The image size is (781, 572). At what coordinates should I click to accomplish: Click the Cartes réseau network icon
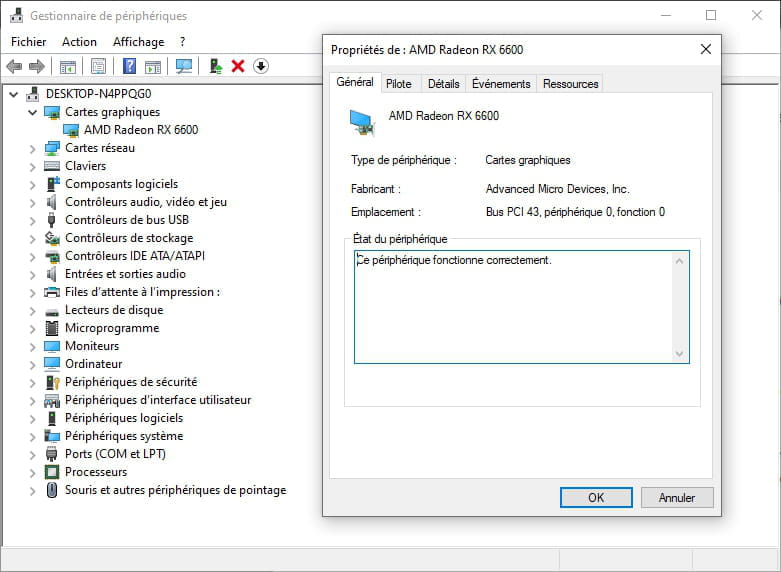[52, 148]
